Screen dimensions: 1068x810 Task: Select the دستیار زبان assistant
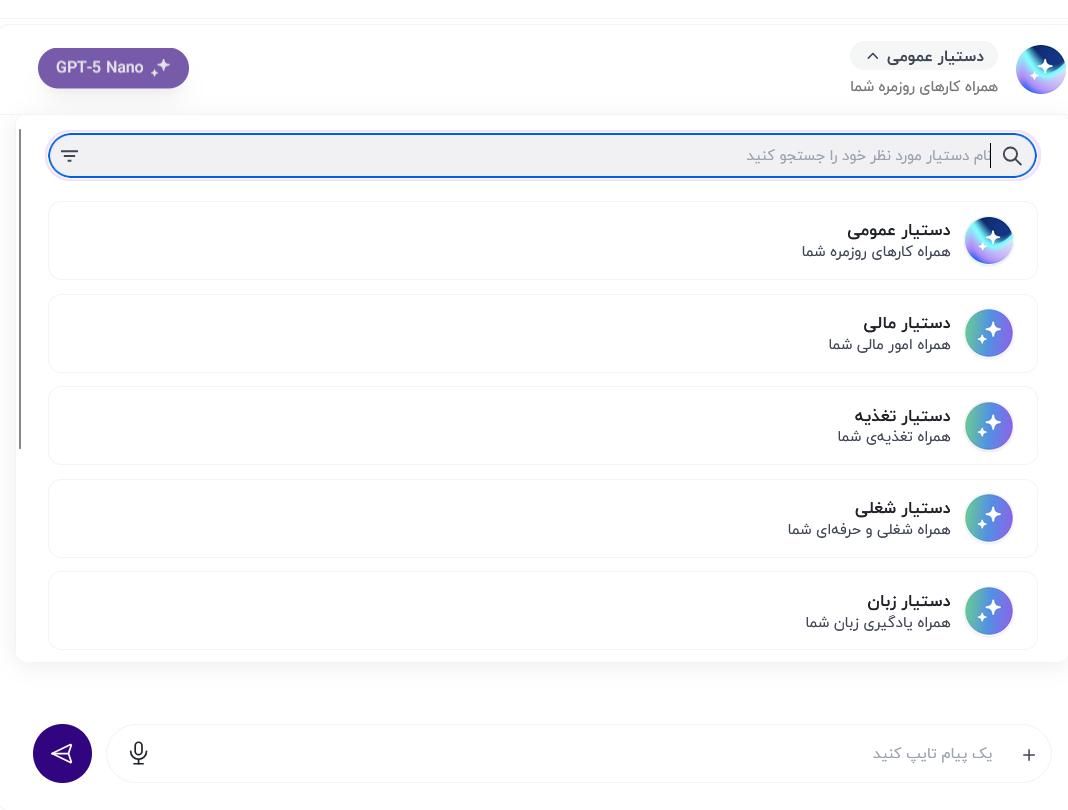pos(543,610)
